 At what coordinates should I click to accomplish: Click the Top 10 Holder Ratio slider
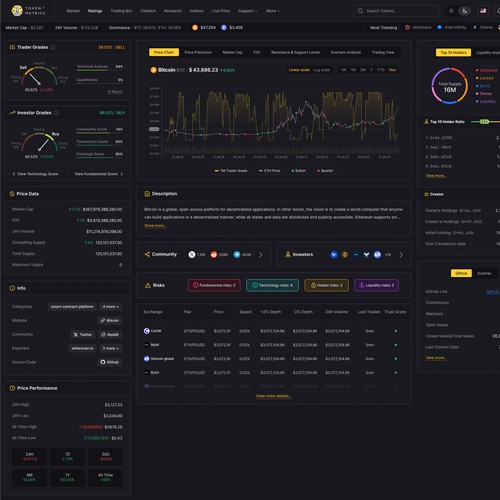point(485,122)
